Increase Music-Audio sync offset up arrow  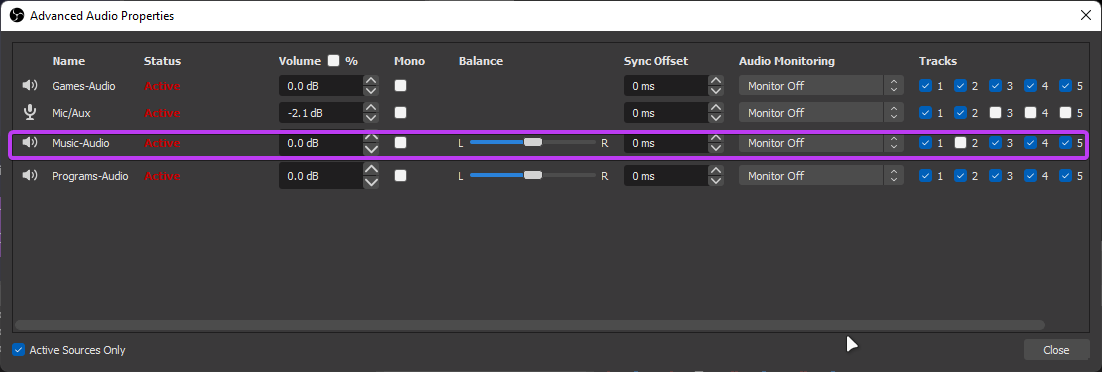[715, 137]
